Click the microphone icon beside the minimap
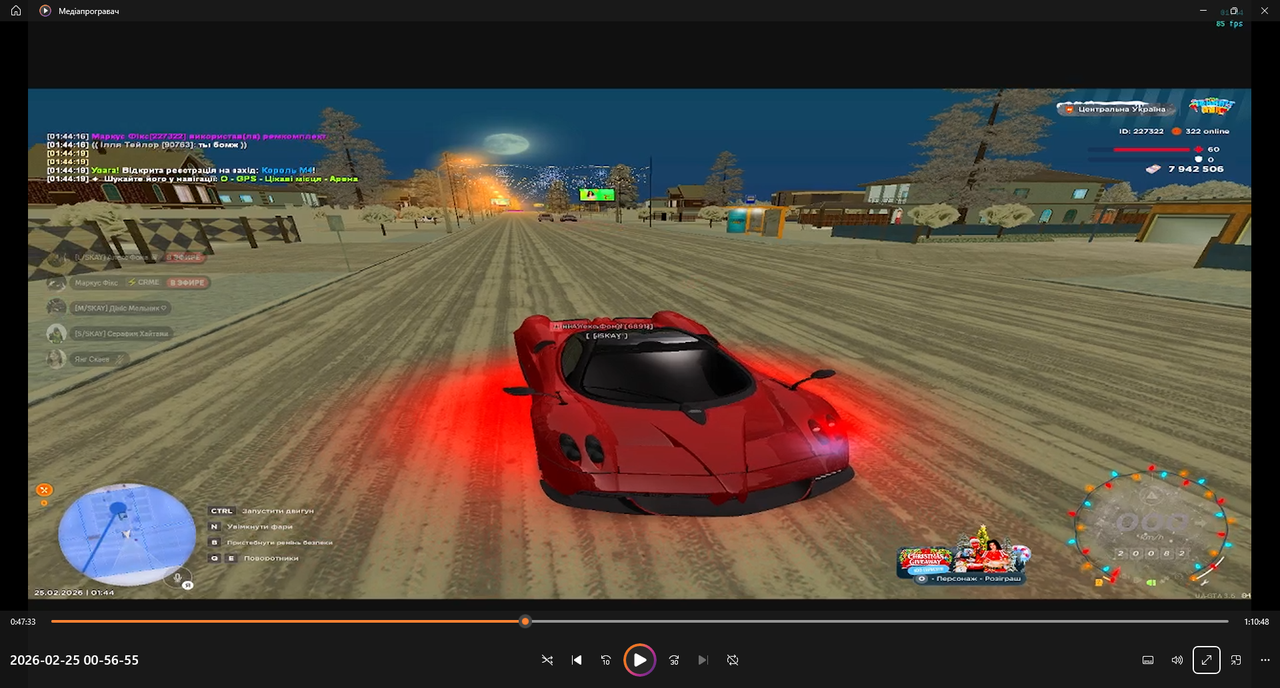1280x688 pixels. tap(178, 578)
